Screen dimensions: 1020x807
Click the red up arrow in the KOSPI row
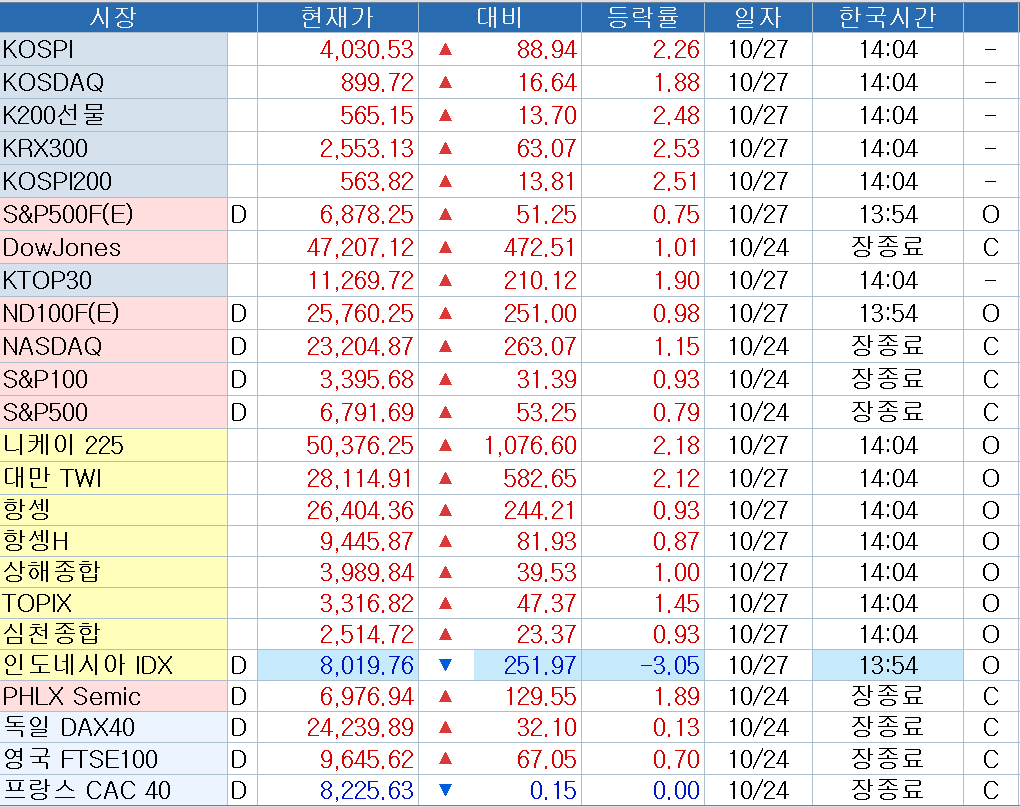point(446,49)
